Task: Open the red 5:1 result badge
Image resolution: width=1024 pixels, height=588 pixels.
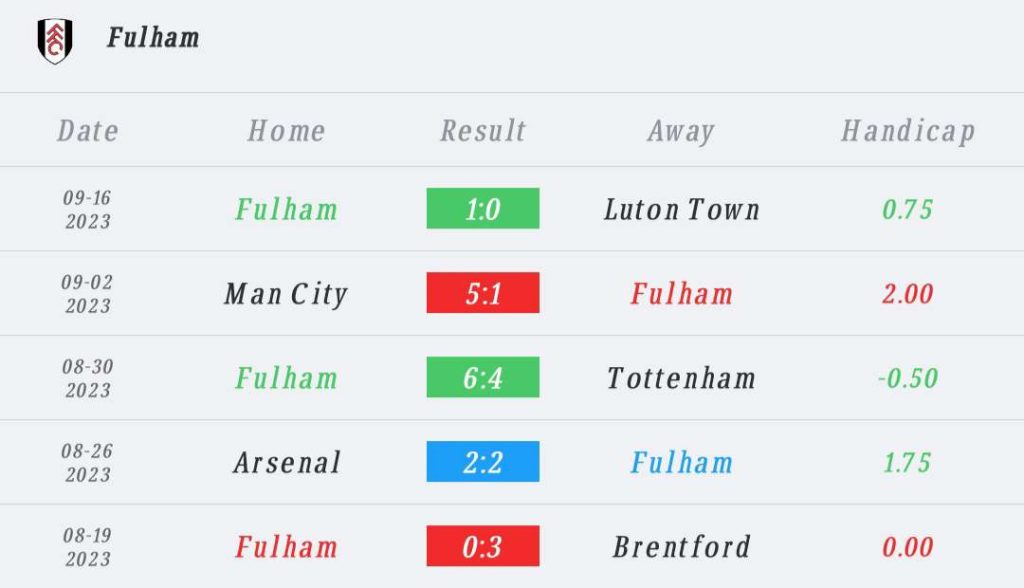Action: click(x=483, y=293)
